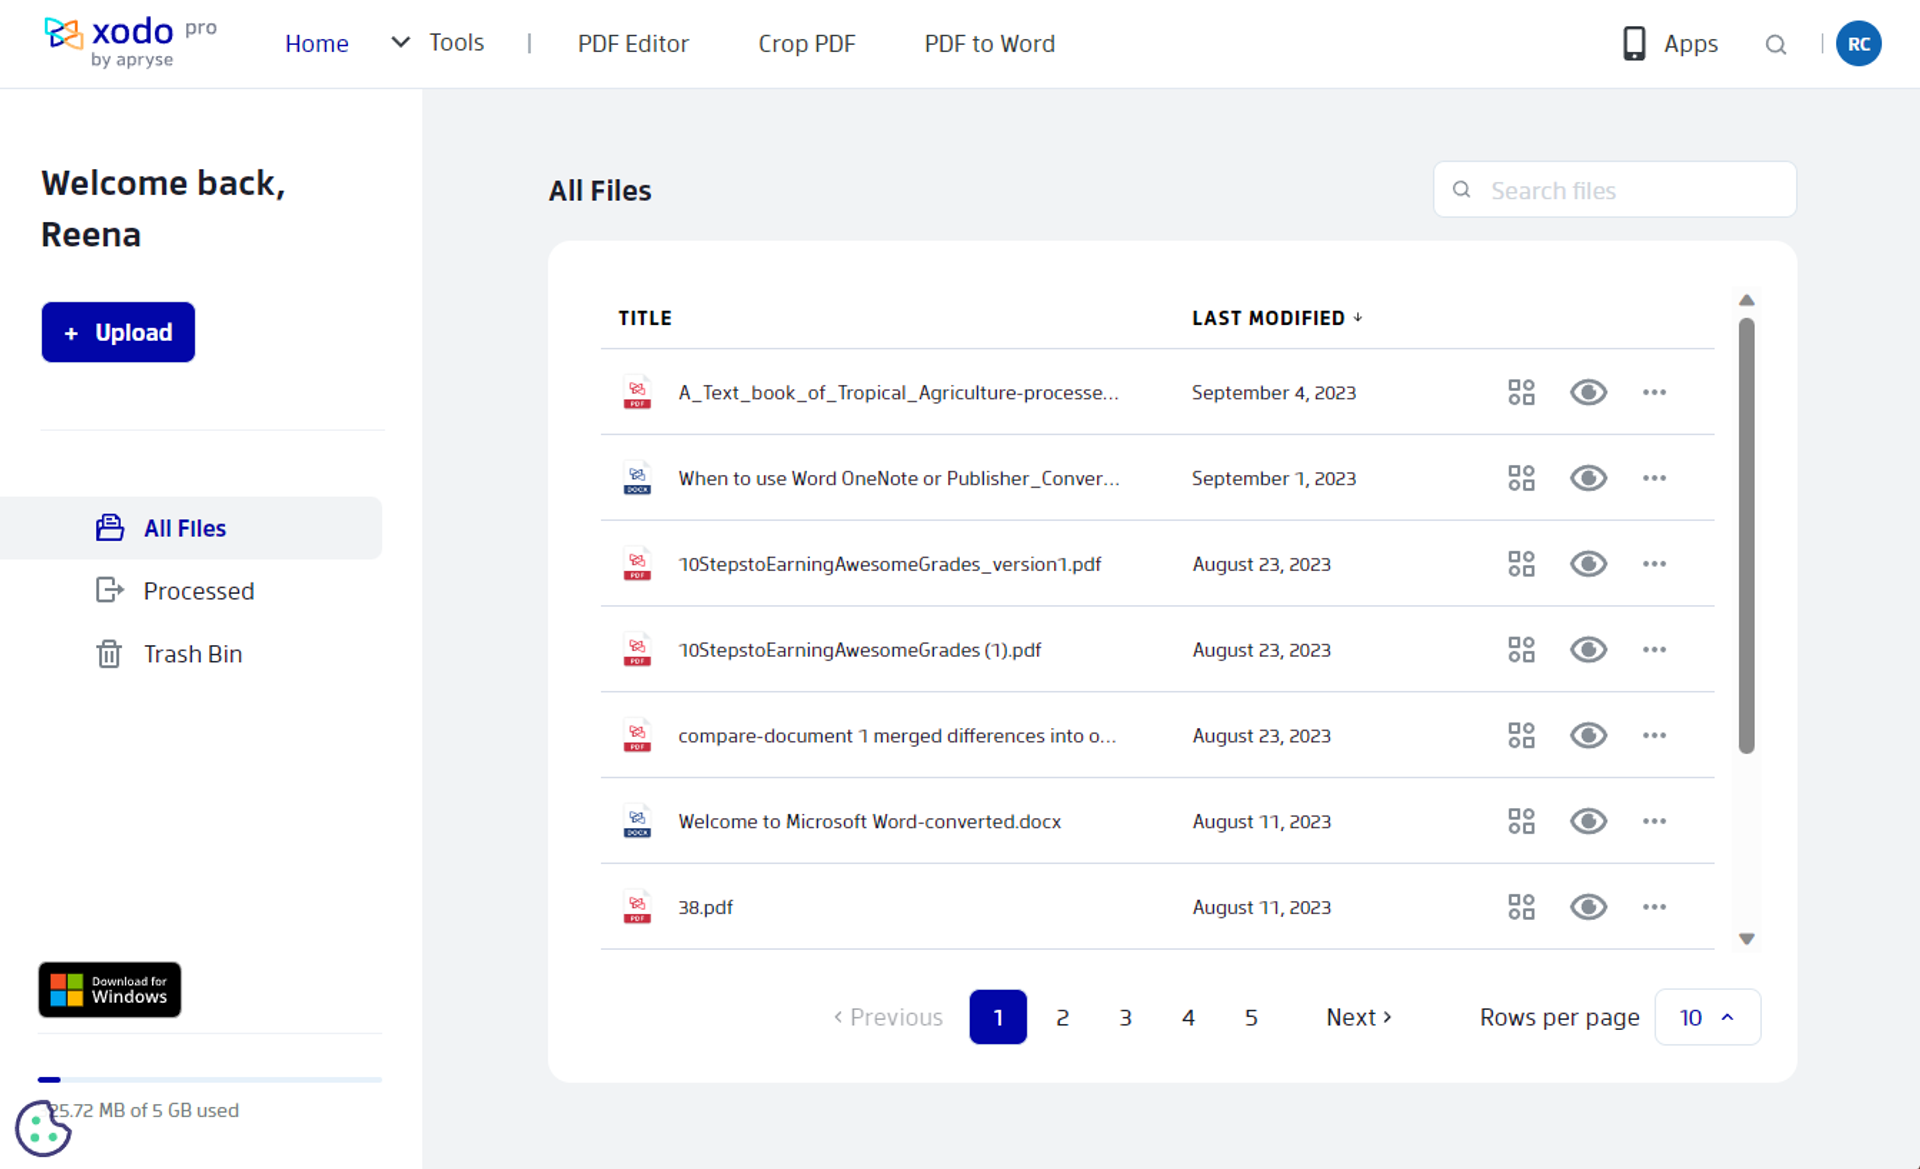This screenshot has height=1169, width=1920.
Task: Open cookie preferences icon at bottom left
Action: click(x=42, y=1129)
